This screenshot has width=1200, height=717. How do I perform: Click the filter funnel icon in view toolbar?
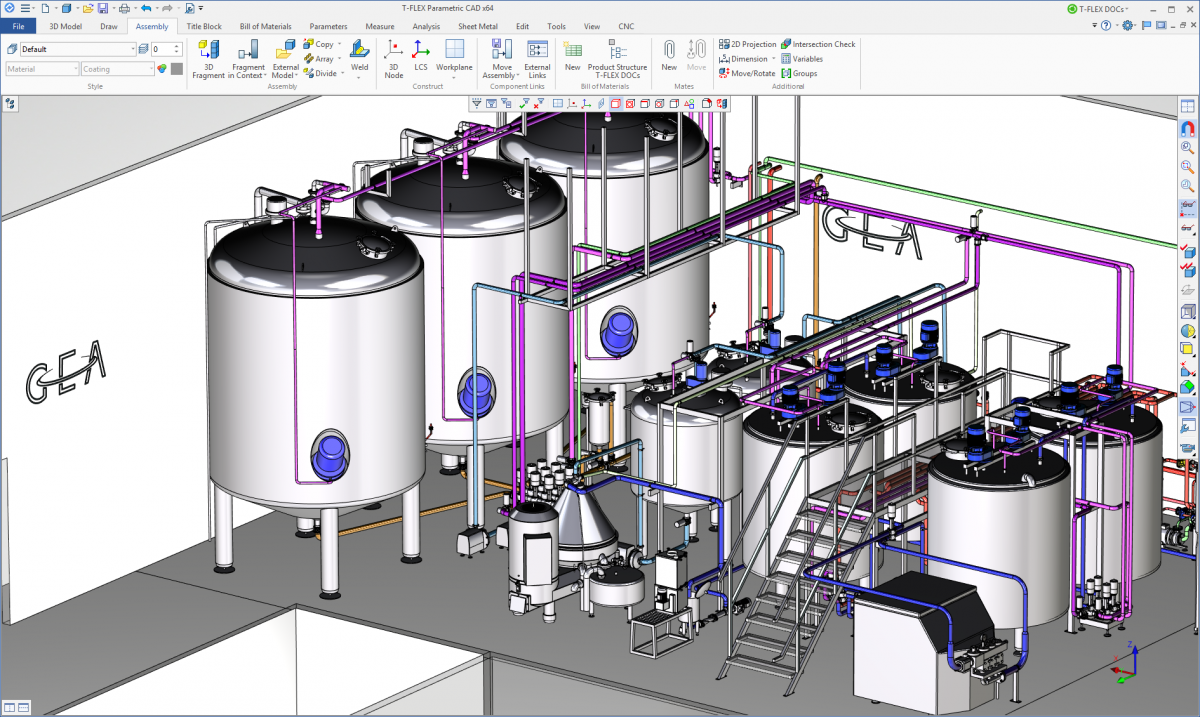(477, 103)
